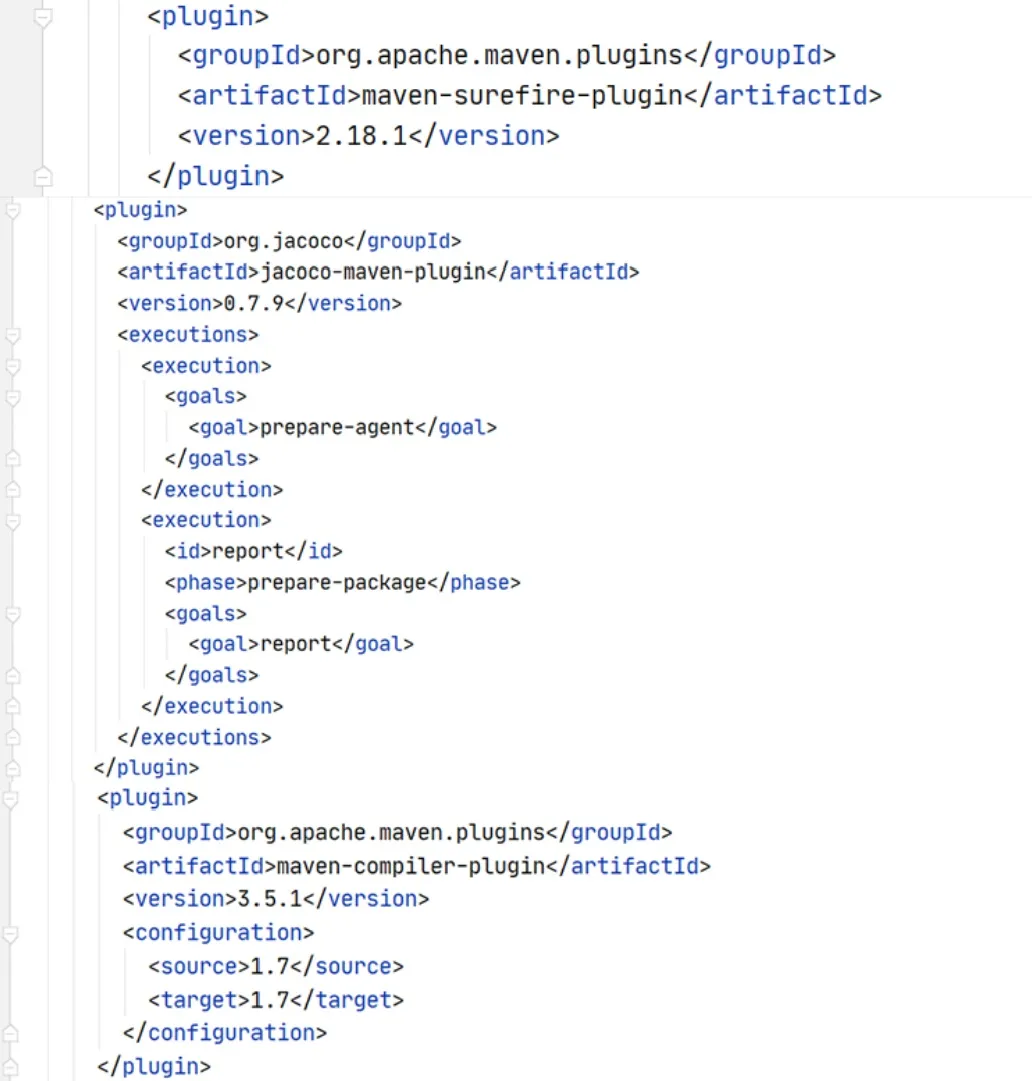Click fold end marker beside </executions>
The height and width of the screenshot is (1081, 1032).
click(x=12, y=737)
